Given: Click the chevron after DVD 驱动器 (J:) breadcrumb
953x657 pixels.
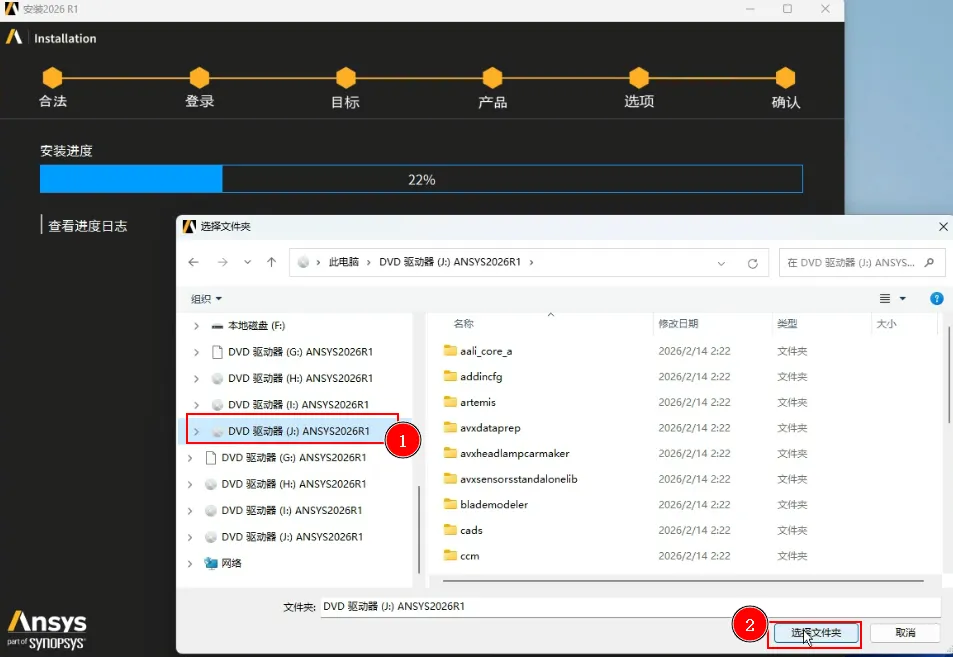Looking at the screenshot, I should (531, 262).
